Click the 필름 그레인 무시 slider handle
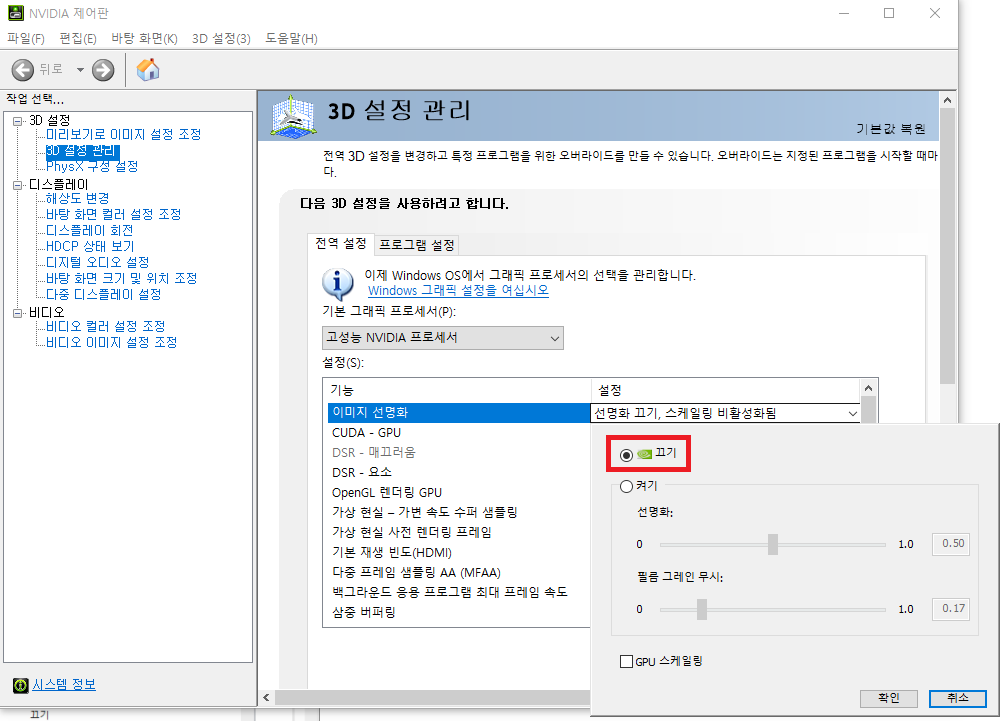 point(702,609)
